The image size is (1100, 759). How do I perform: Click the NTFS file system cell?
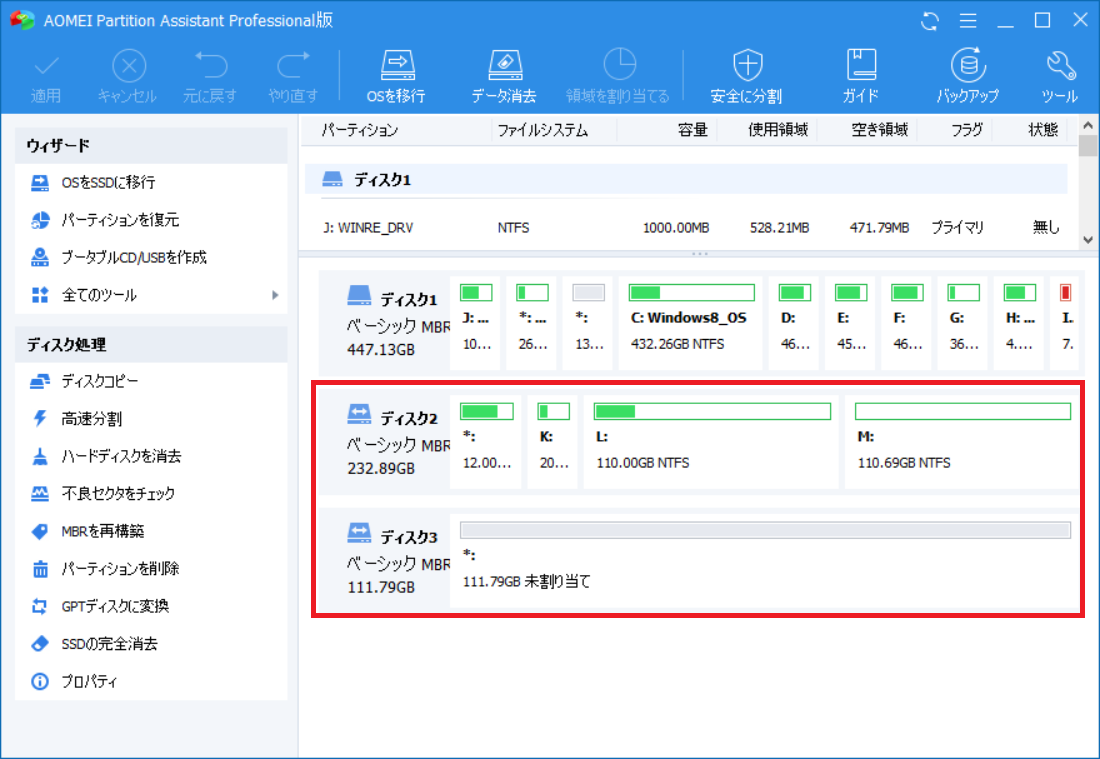click(x=514, y=228)
